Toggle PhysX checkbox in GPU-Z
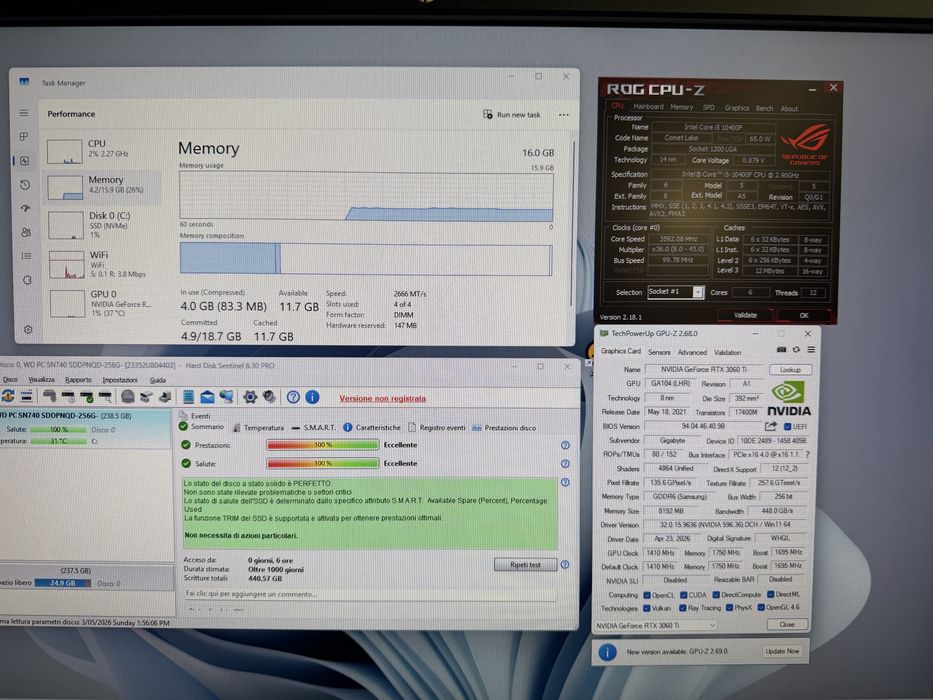Image resolution: width=933 pixels, height=700 pixels. 729,608
